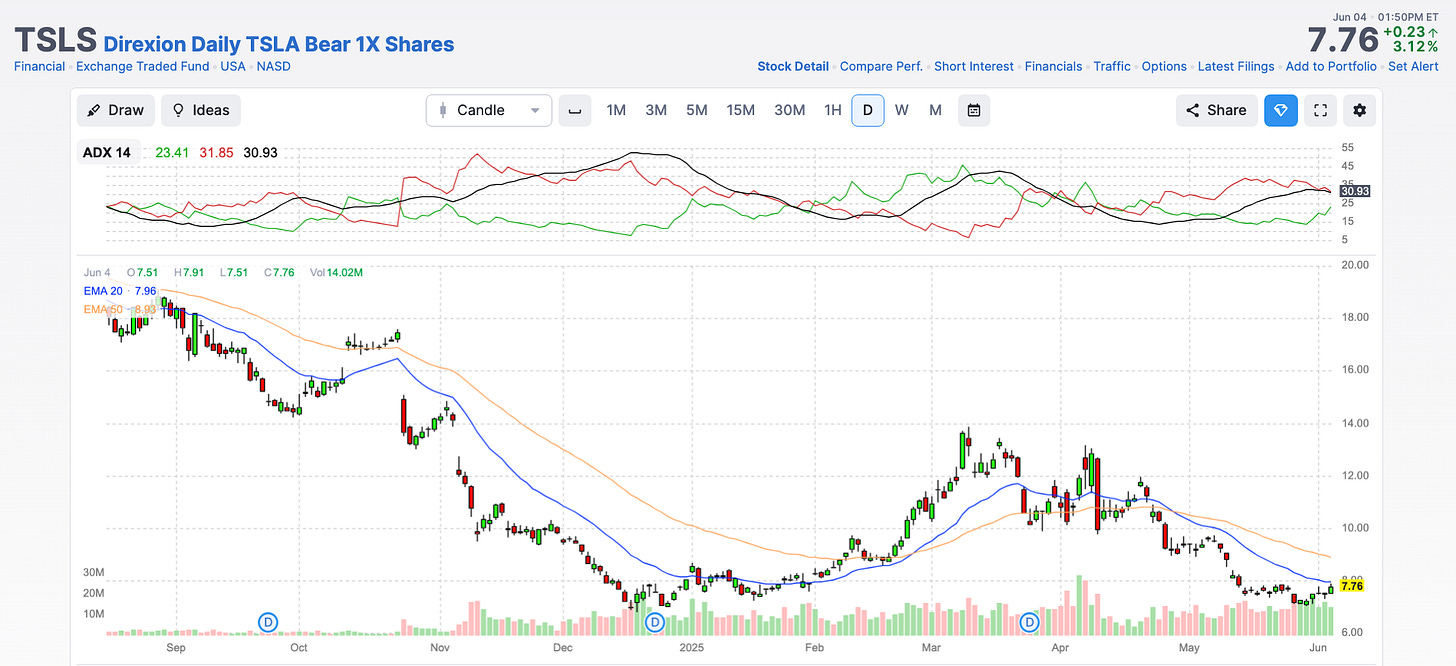This screenshot has width=1456, height=666.
Task: Open the Traffic link
Action: point(1112,66)
